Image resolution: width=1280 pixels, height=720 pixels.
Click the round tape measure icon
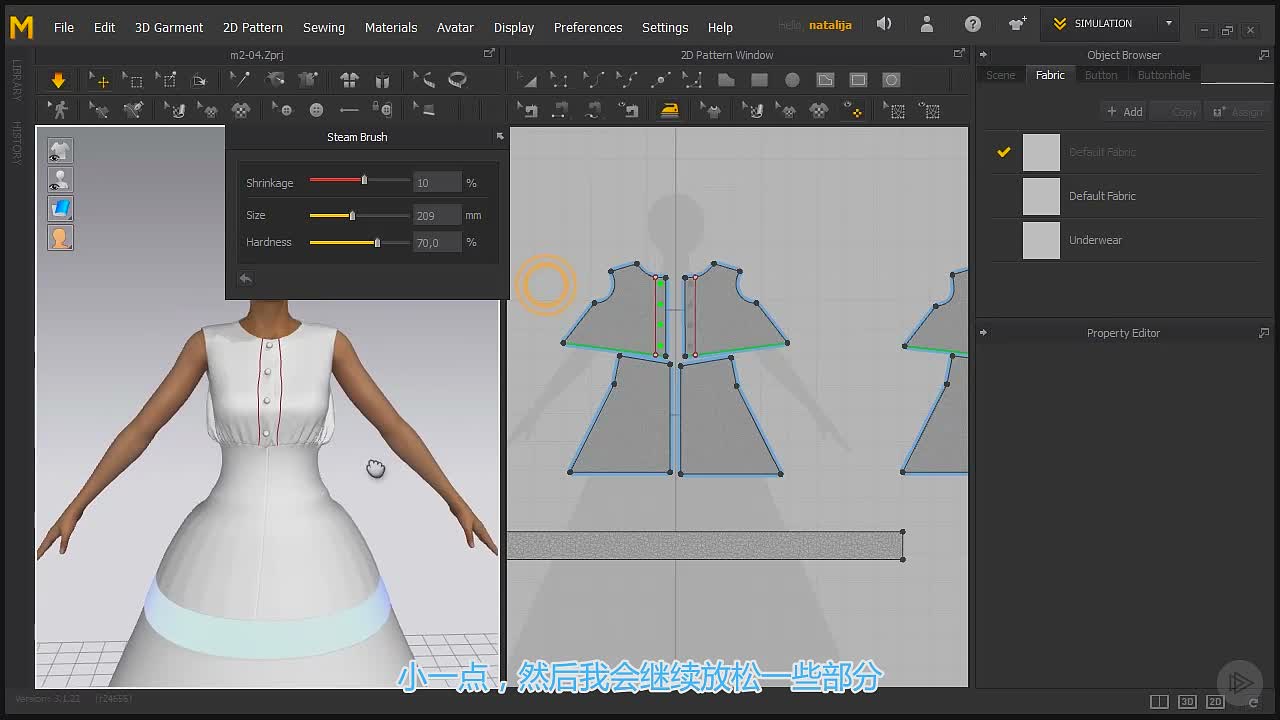pyautogui.click(x=457, y=80)
